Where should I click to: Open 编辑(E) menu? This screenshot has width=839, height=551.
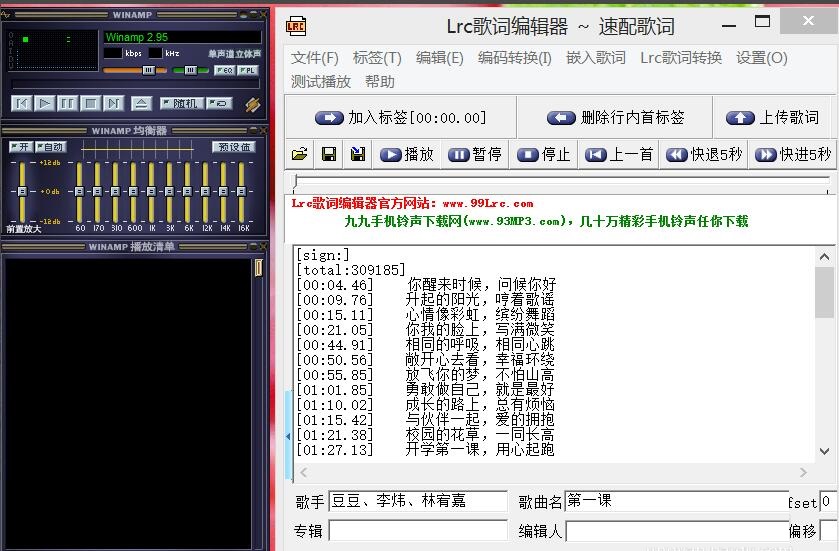click(x=439, y=58)
